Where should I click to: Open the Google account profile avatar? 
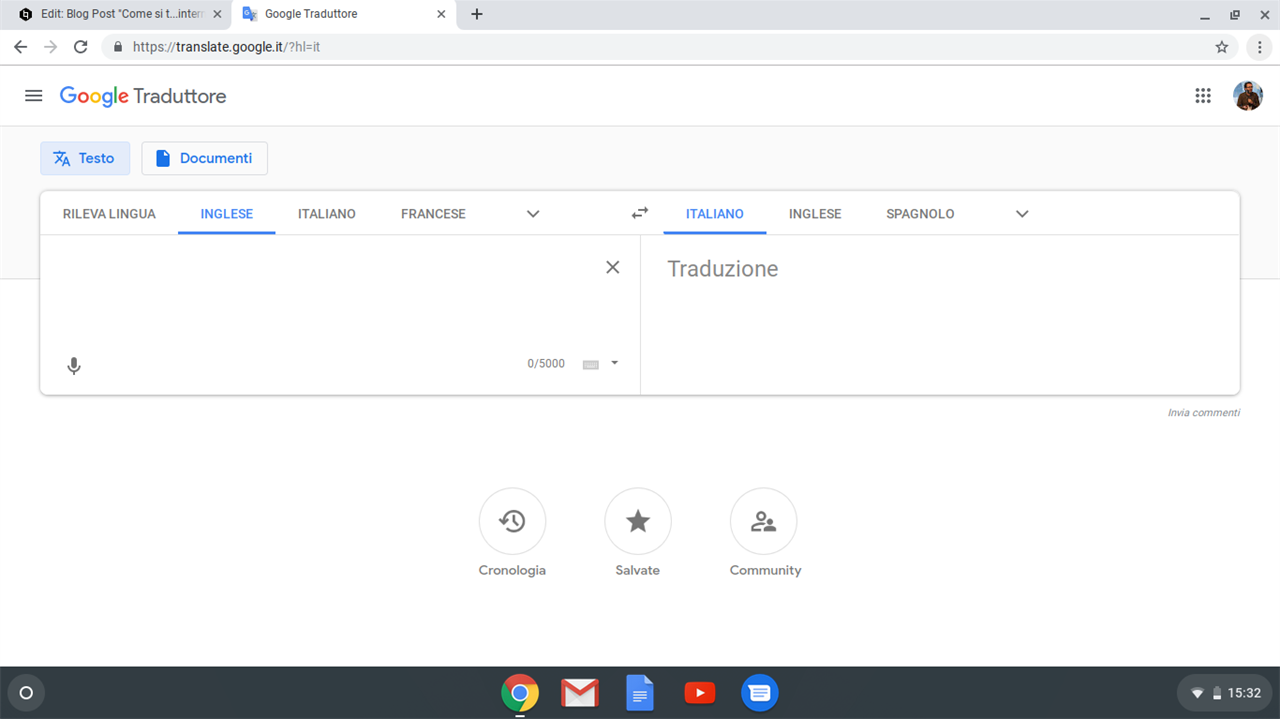pyautogui.click(x=1248, y=96)
